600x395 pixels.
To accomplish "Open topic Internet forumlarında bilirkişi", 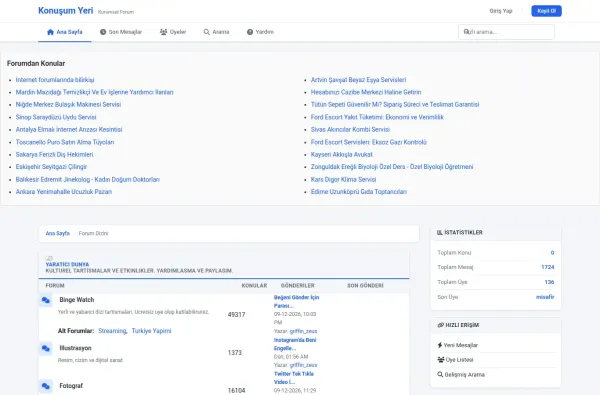I will coord(55,80).
